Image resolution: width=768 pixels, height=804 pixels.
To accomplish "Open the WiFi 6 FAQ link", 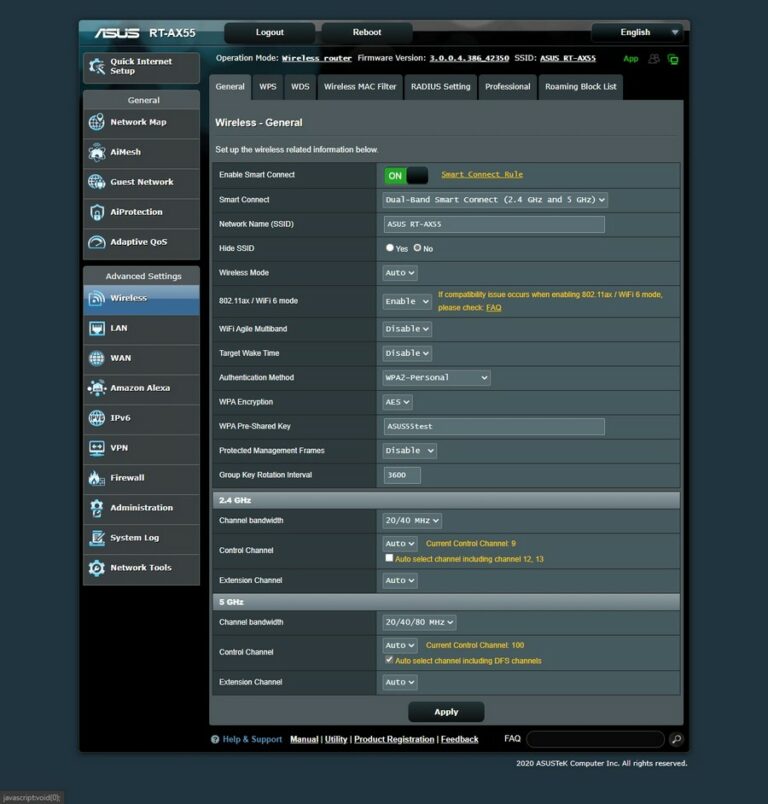I will coord(494,308).
